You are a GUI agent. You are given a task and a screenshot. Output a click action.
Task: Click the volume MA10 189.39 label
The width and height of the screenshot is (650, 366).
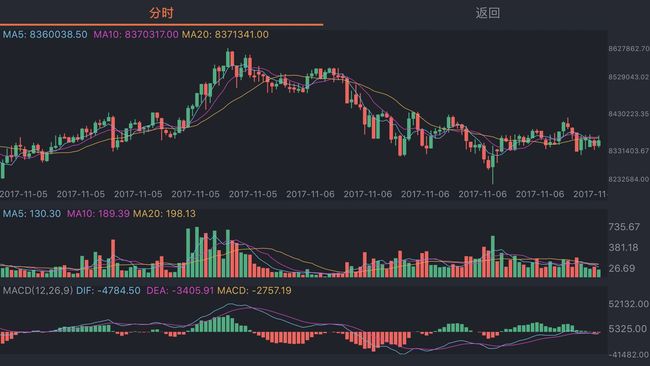pos(98,213)
